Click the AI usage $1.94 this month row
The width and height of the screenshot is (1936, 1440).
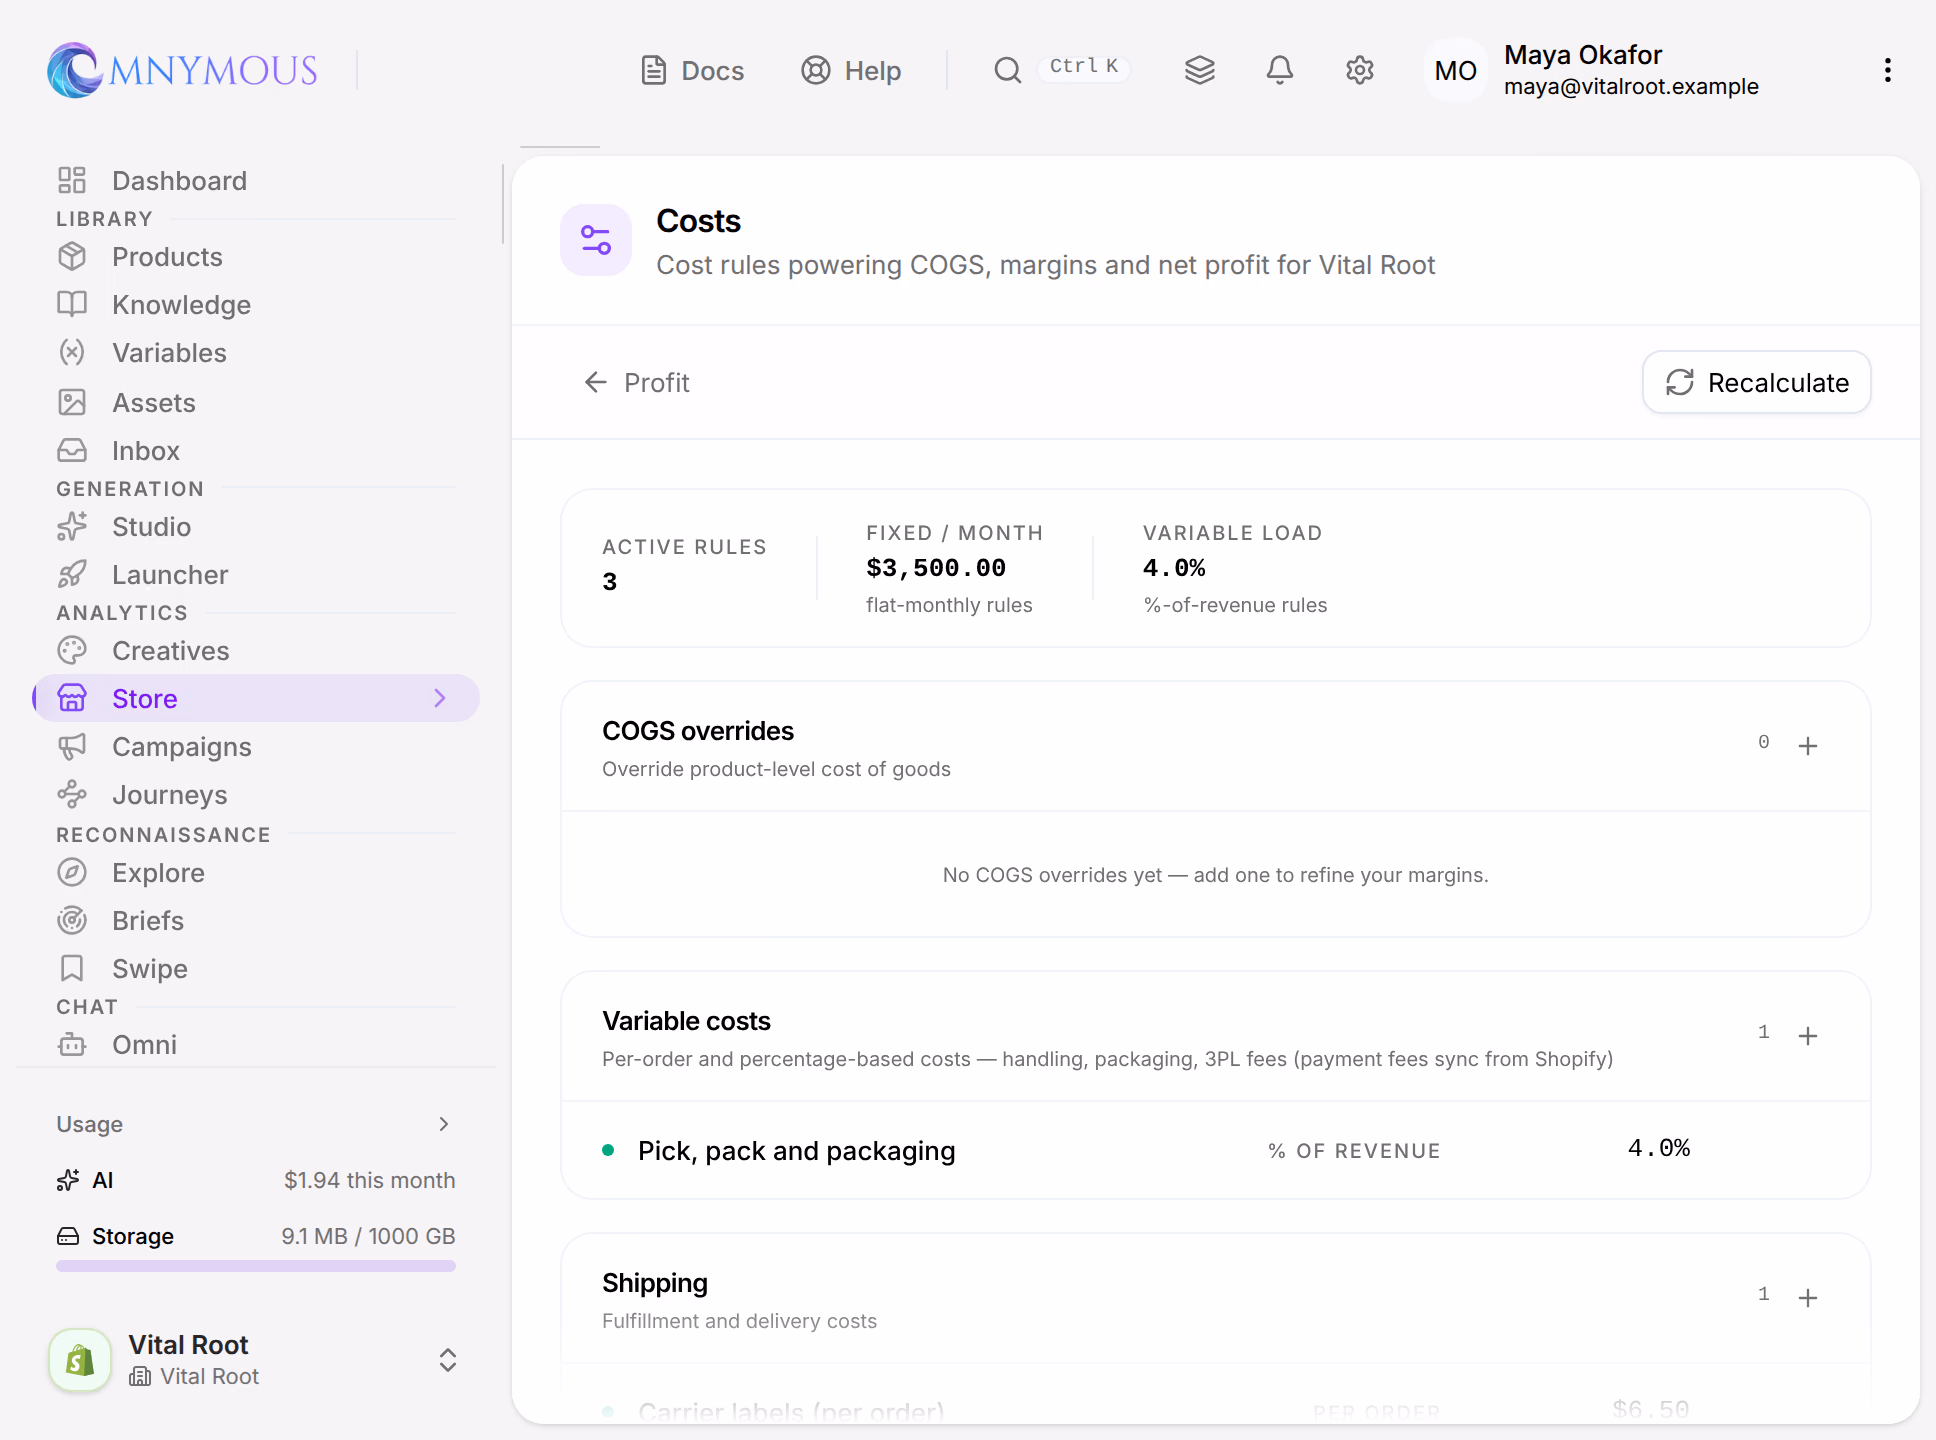[x=256, y=1180]
